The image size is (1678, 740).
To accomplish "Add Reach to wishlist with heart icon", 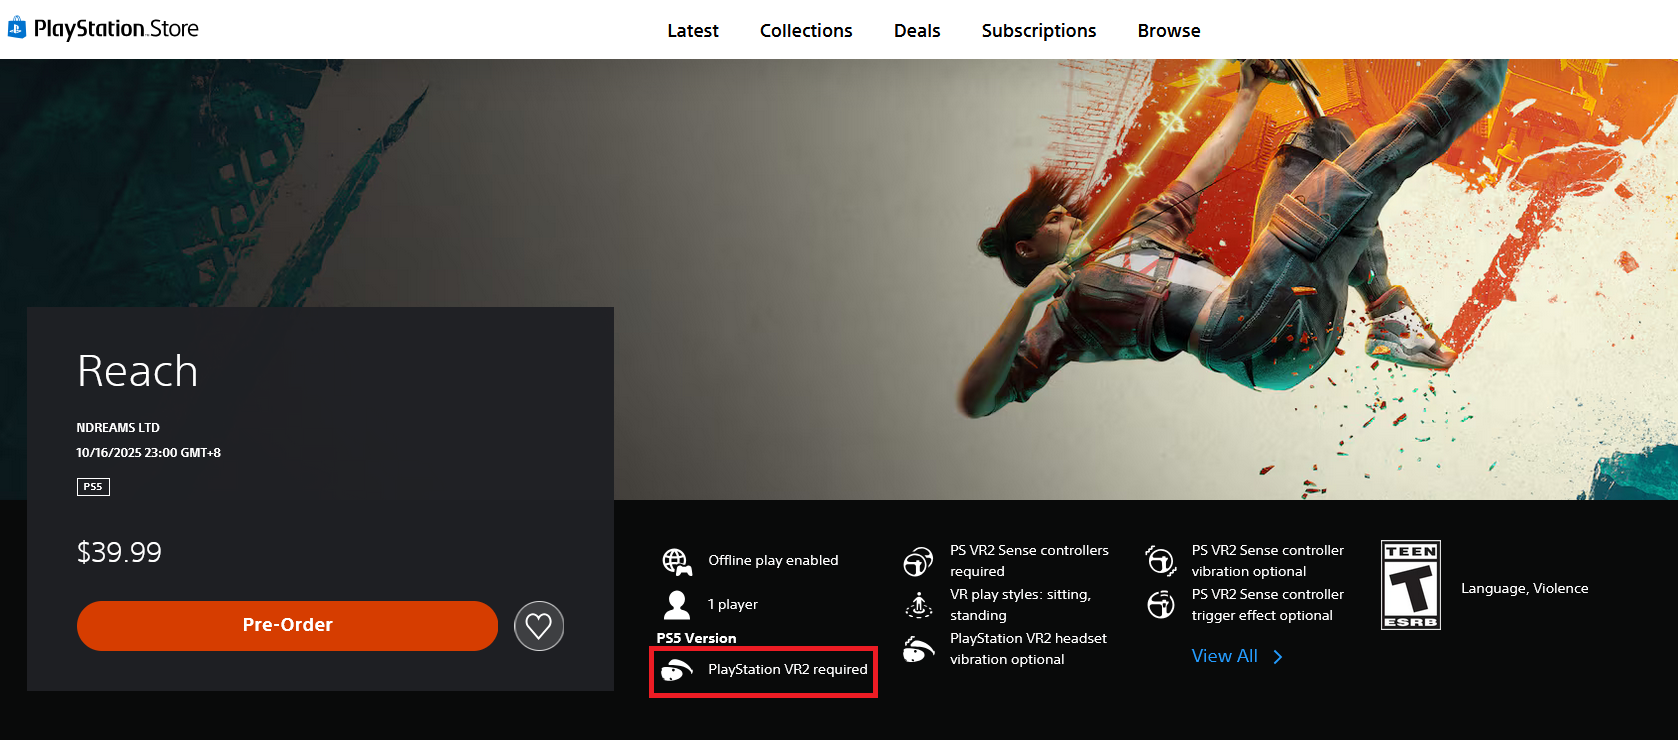I will click(539, 626).
